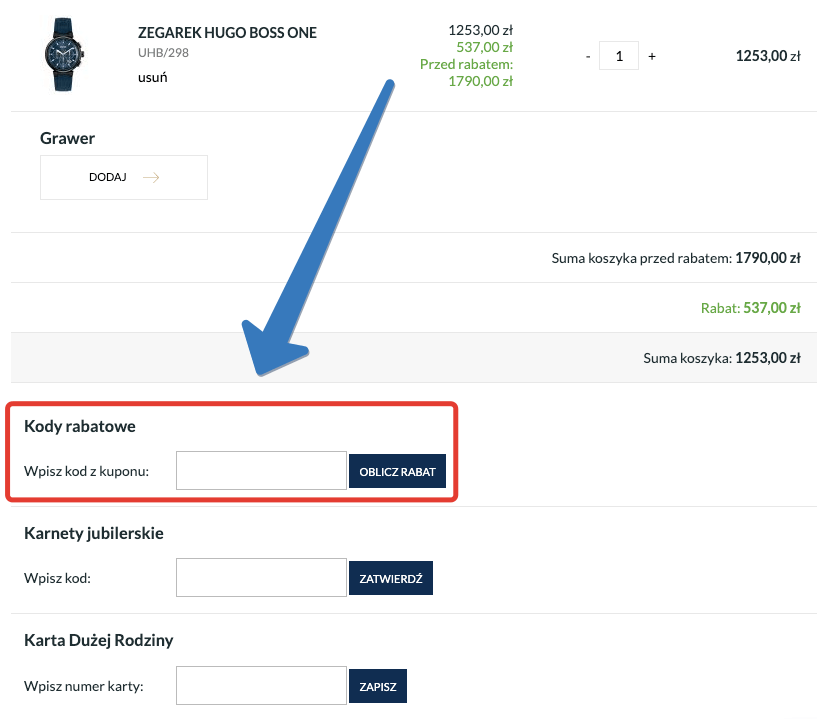Image resolution: width=817 pixels, height=719 pixels.
Task: Decrease quantity with the minus button
Action: click(588, 56)
